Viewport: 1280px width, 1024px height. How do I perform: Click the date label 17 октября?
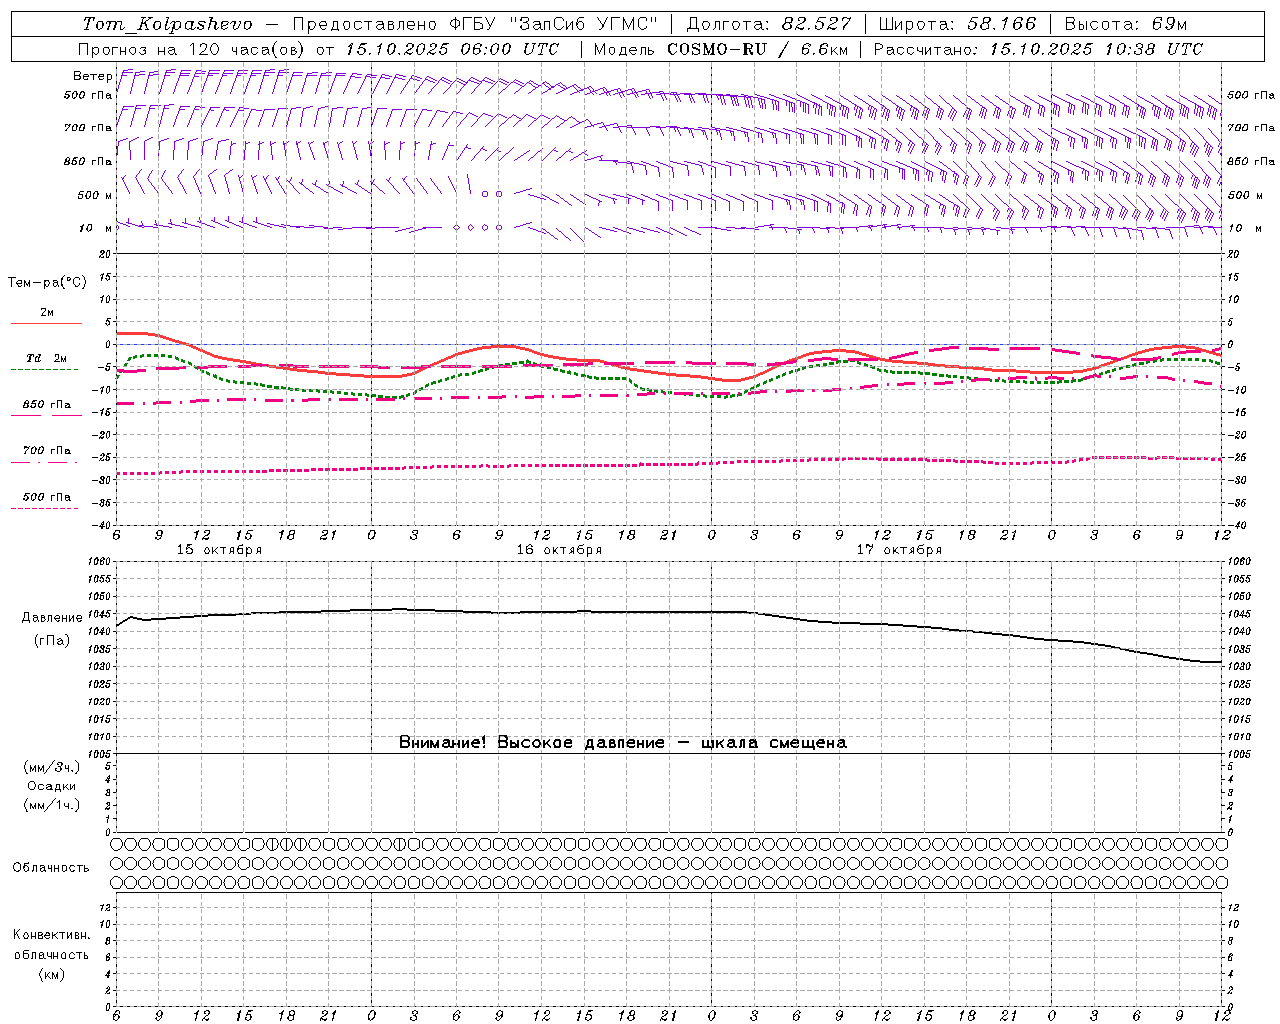click(x=900, y=550)
